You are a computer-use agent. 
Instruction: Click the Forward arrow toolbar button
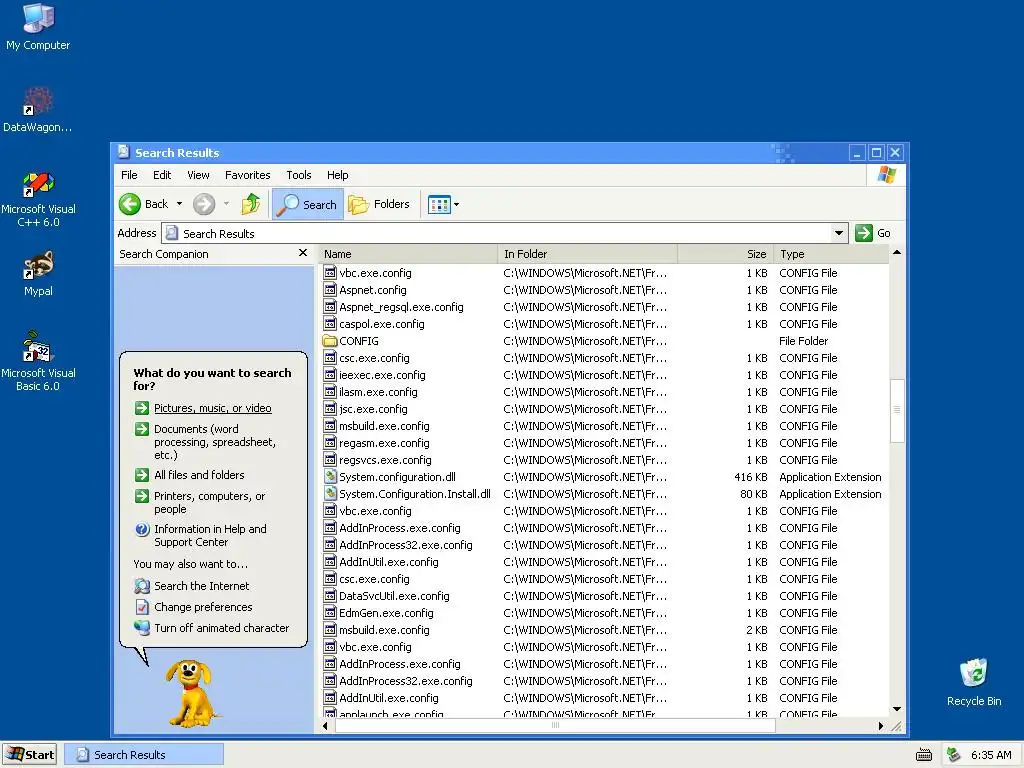point(204,204)
